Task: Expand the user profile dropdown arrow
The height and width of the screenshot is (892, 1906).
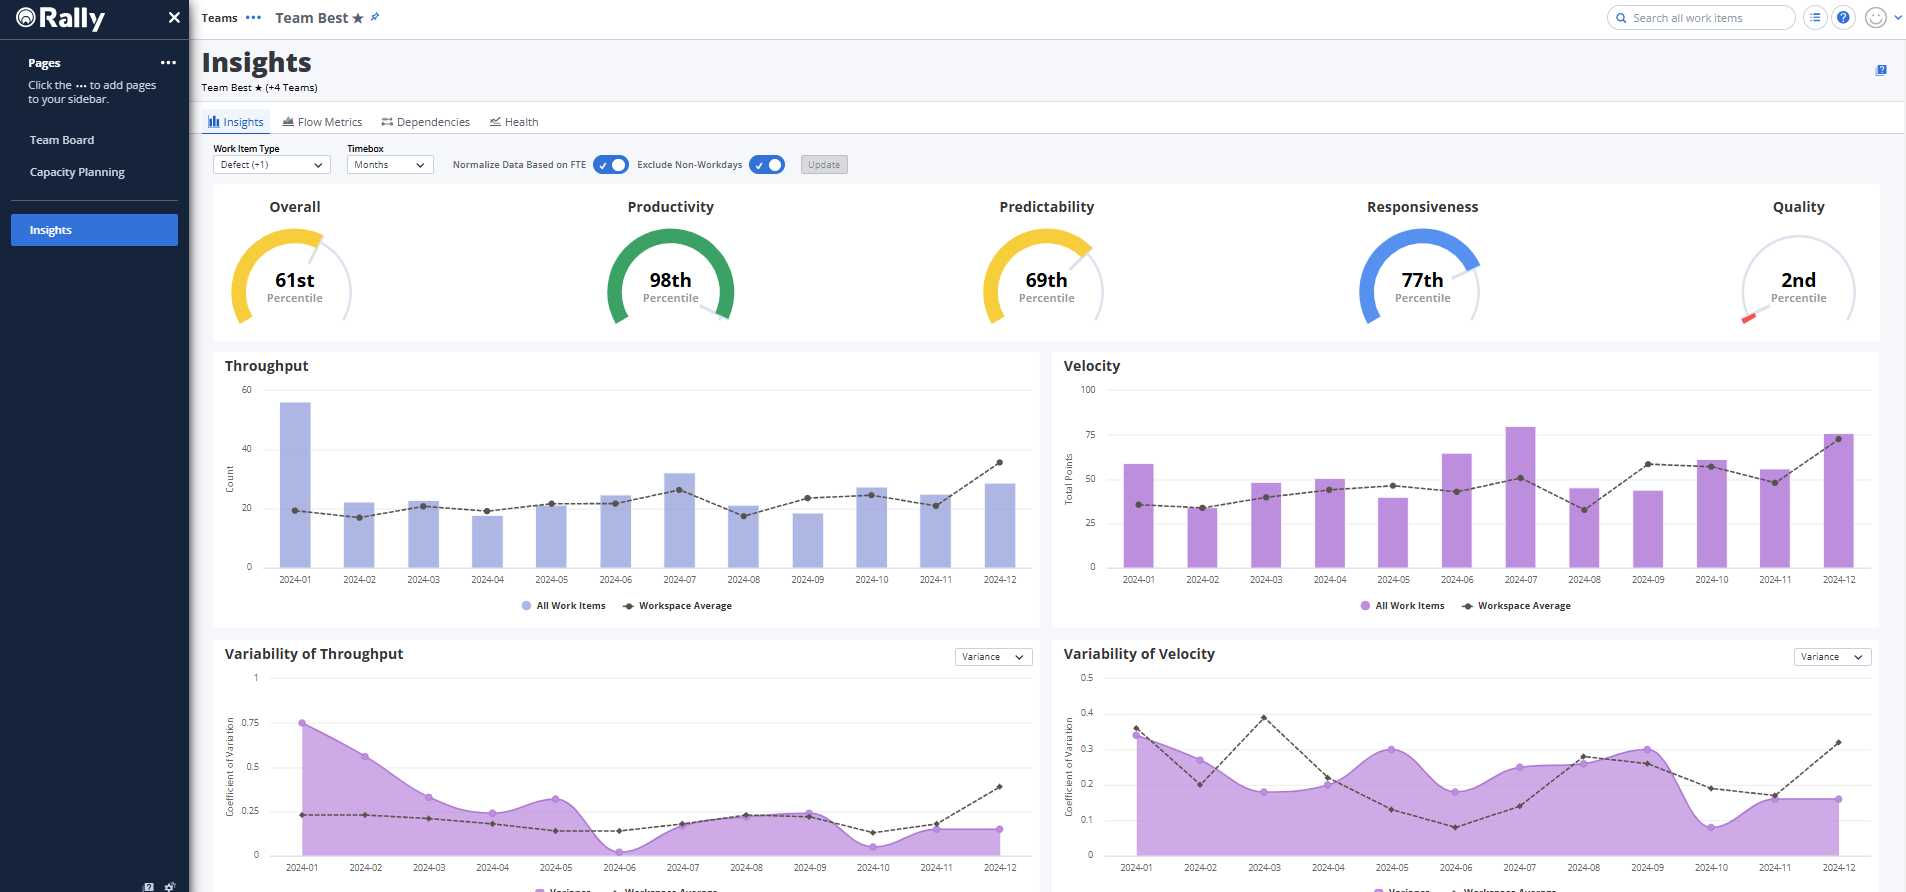Action: pos(1898,18)
